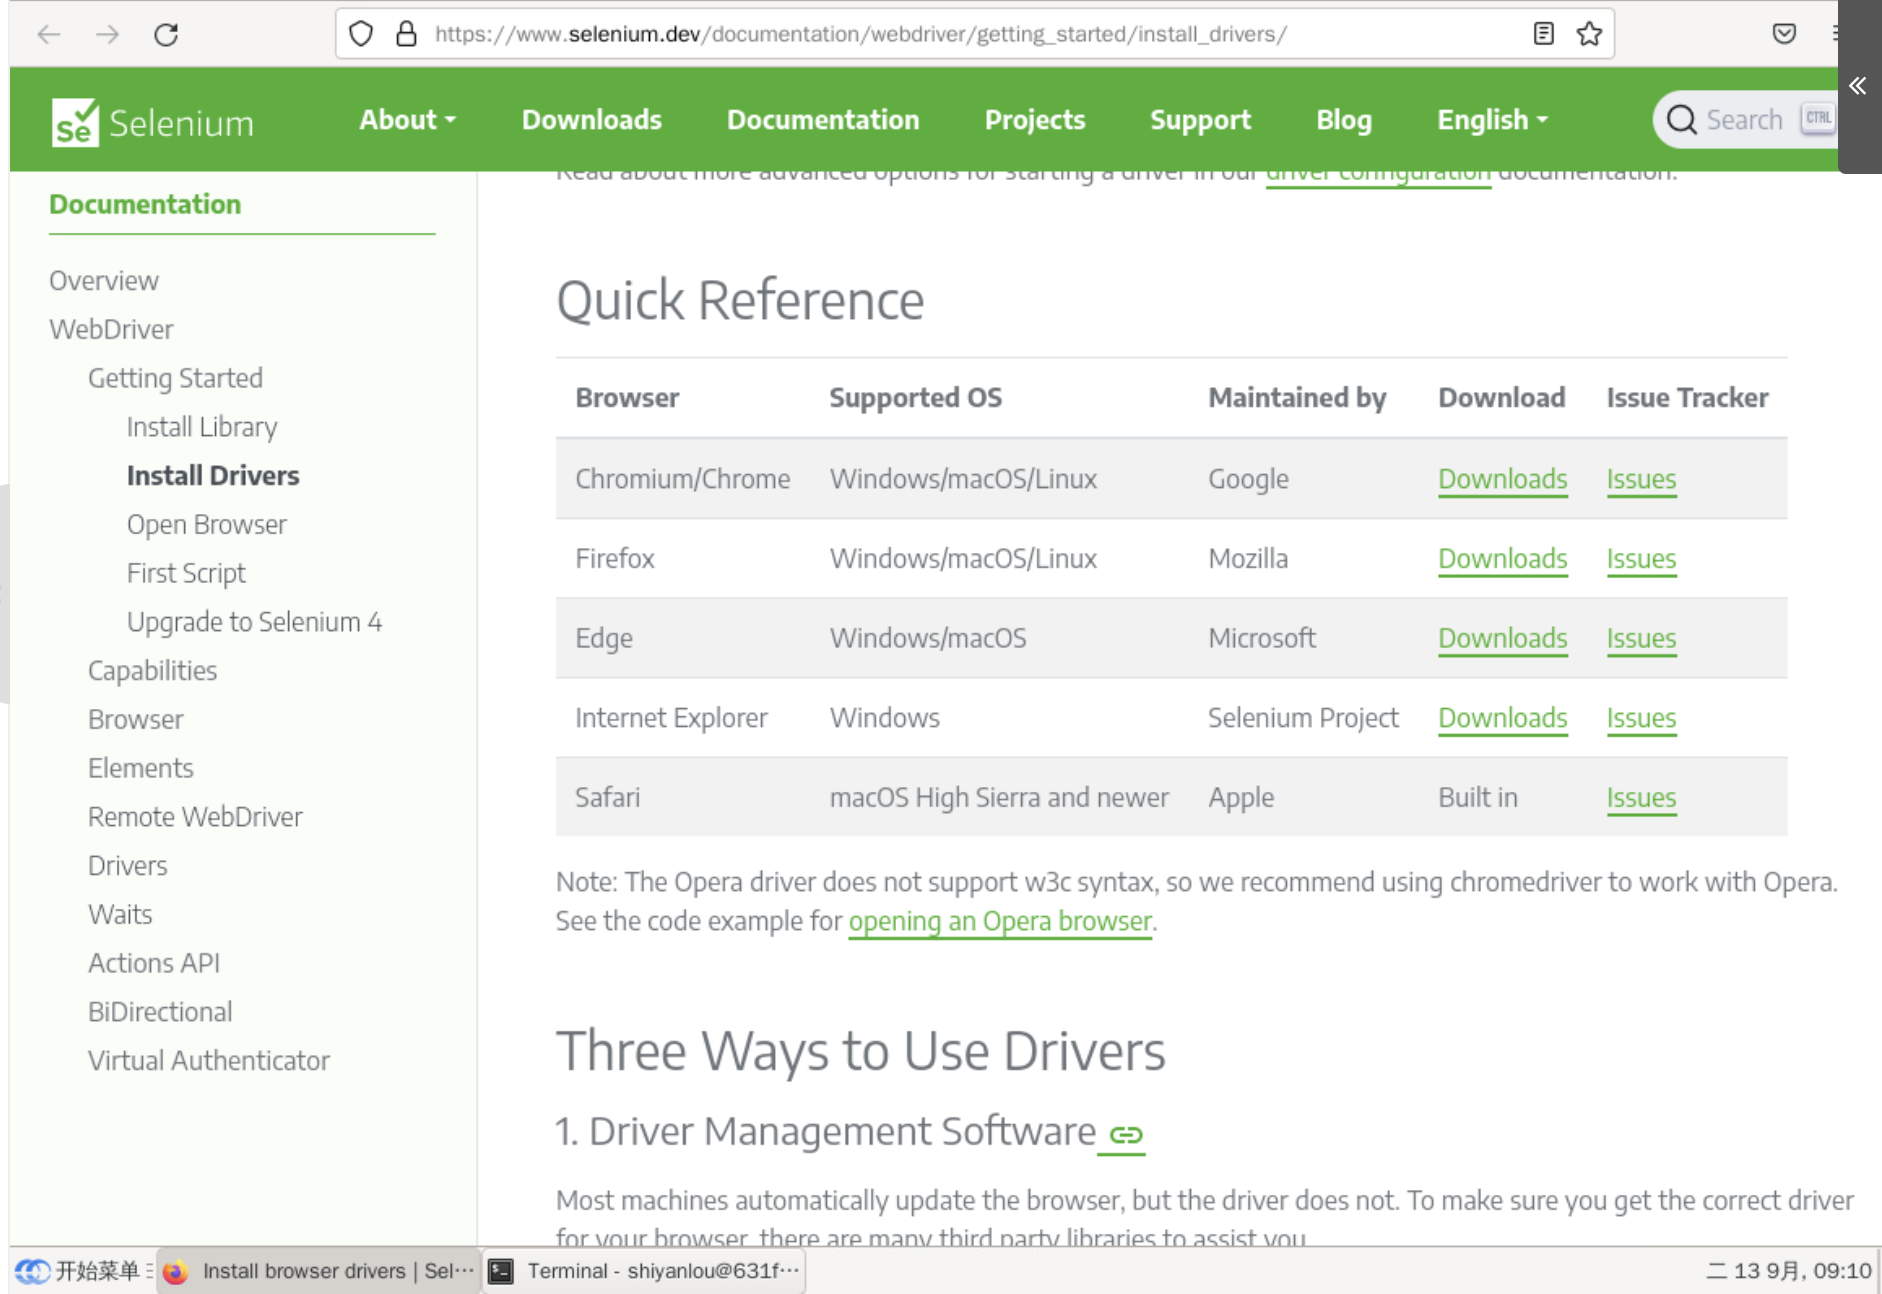Expand the About dropdown menu
The width and height of the screenshot is (1882, 1294).
(x=407, y=120)
